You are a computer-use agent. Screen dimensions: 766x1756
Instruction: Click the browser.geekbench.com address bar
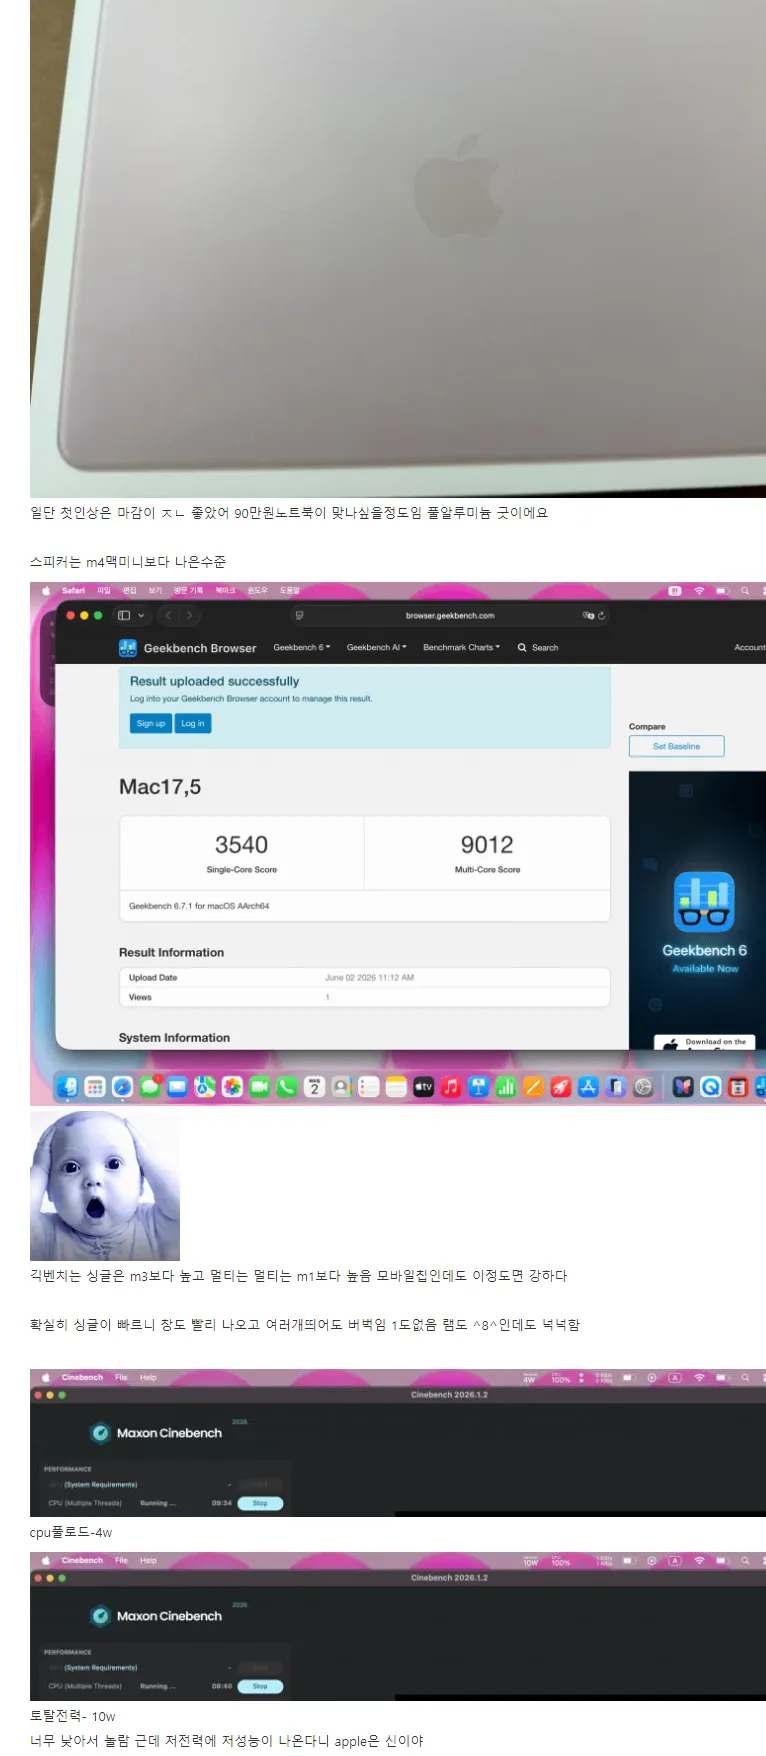click(450, 616)
